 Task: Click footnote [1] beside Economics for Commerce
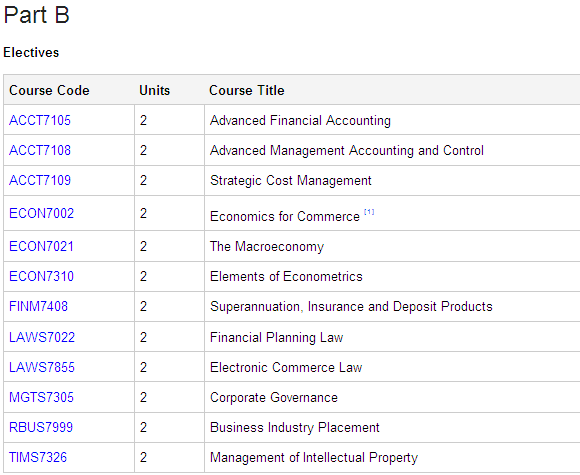(369, 212)
